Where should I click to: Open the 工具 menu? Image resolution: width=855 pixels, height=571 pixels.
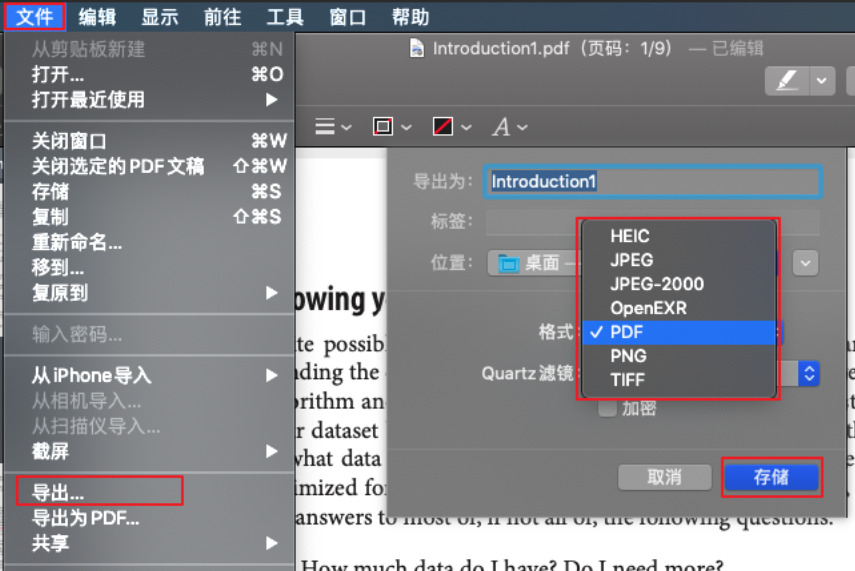285,17
